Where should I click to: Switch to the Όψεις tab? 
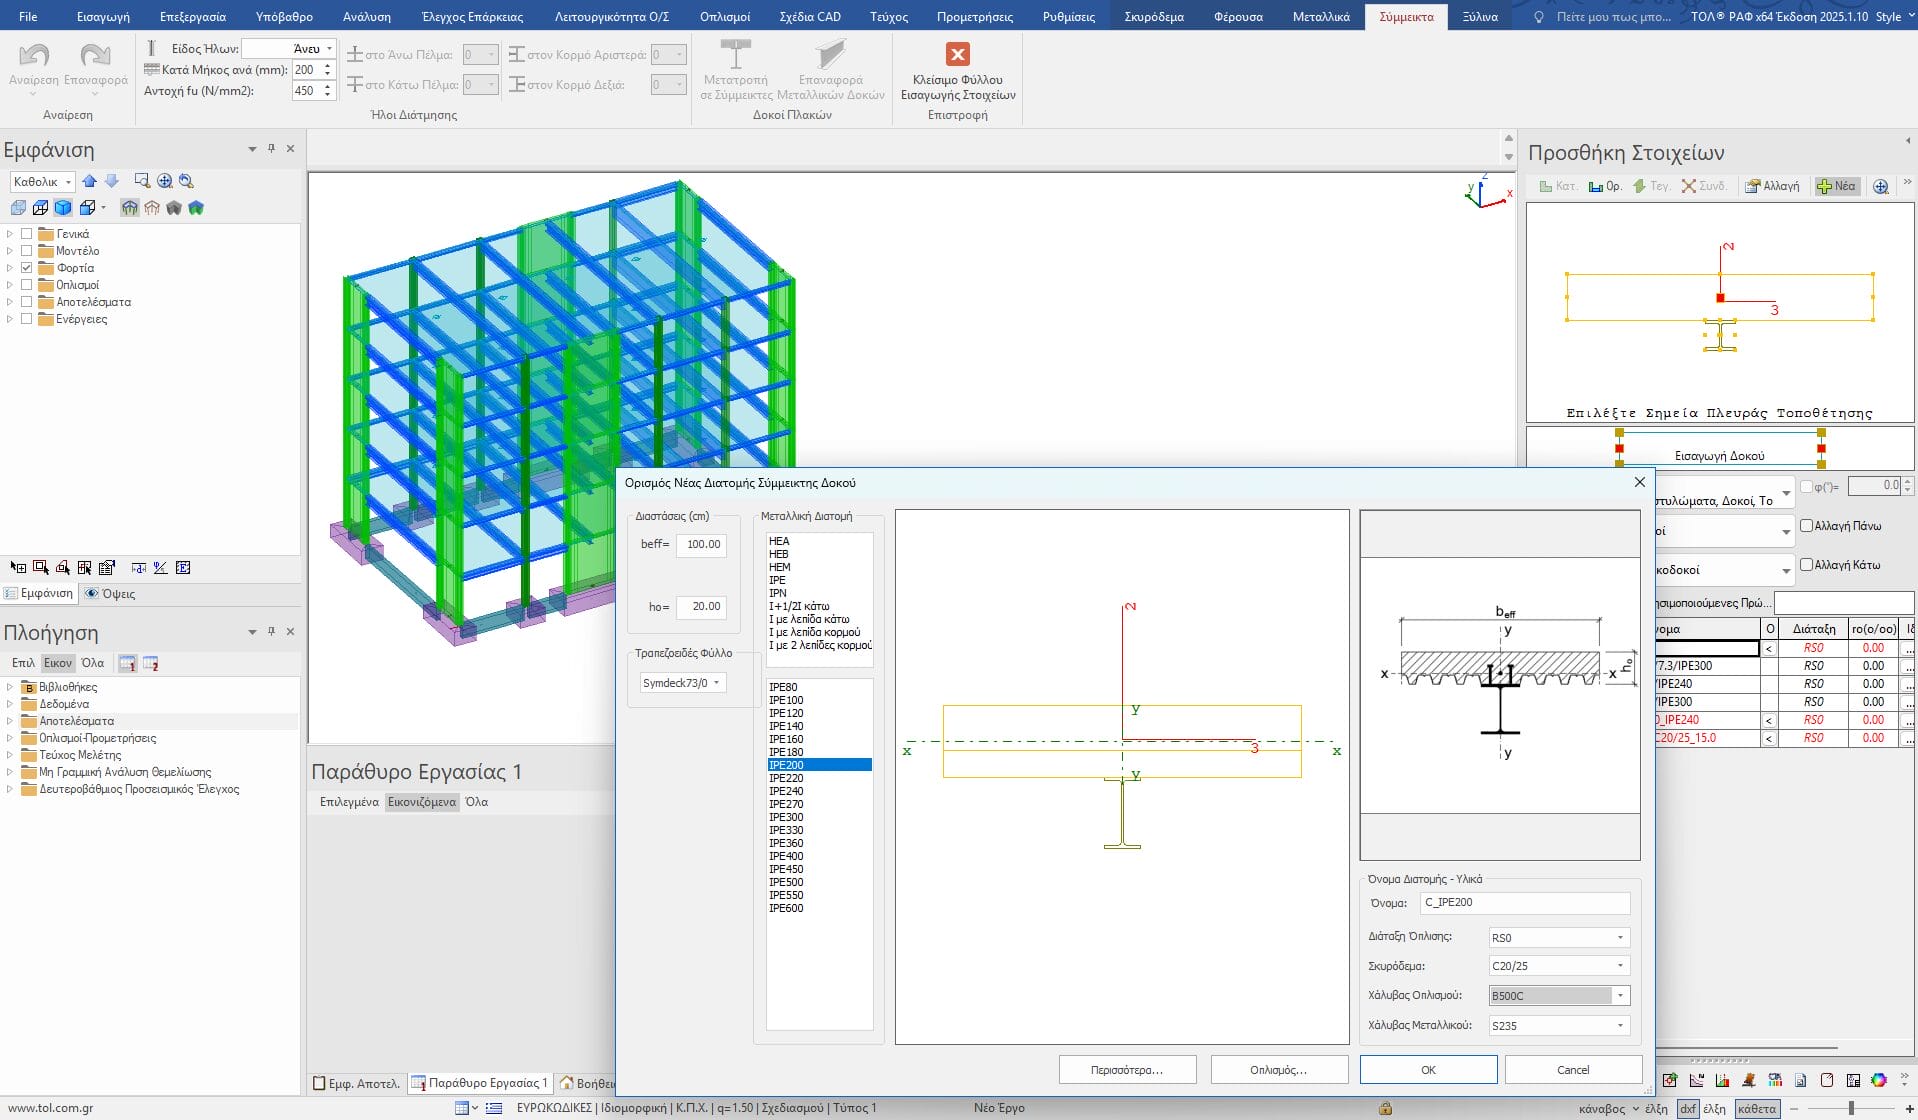[110, 593]
